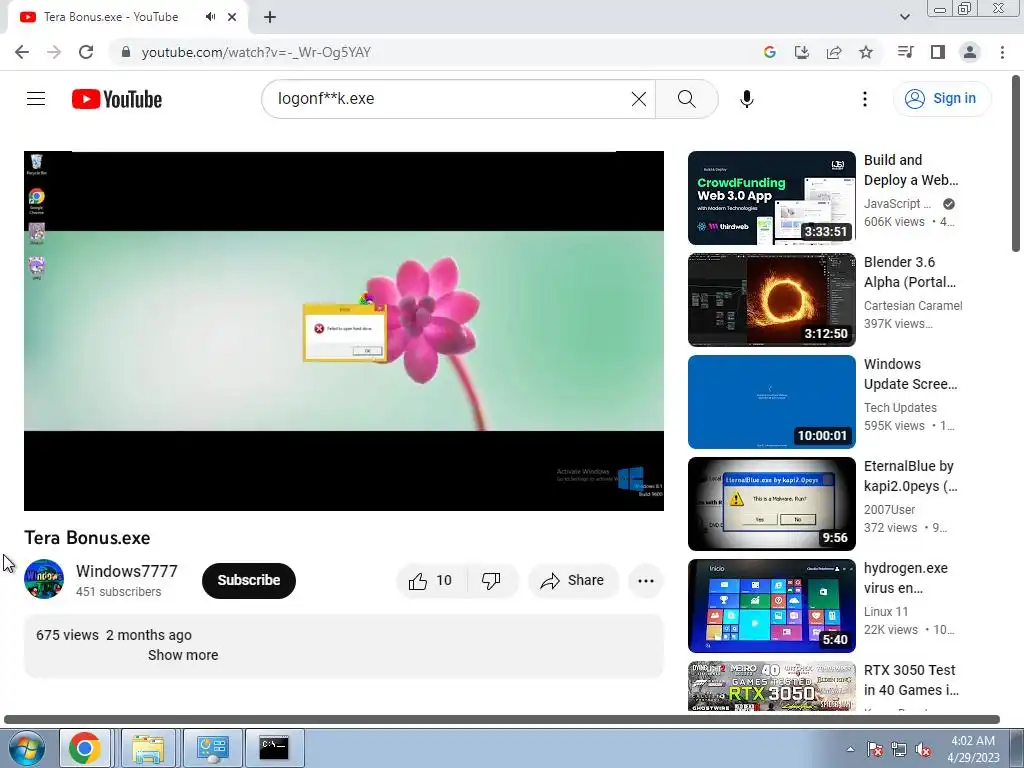
Task: Click the page vertical scrollbar
Action: tap(1016, 163)
